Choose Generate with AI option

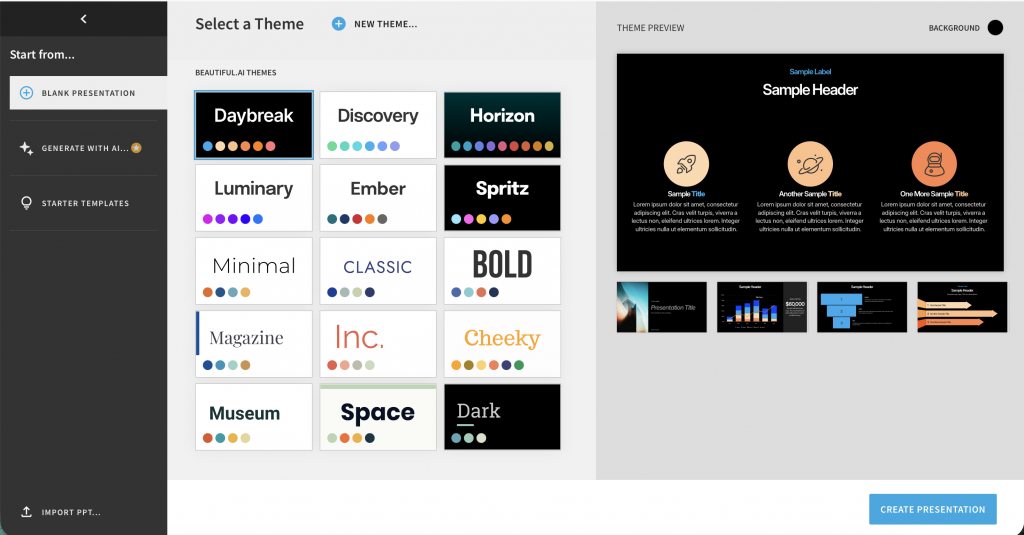click(x=84, y=148)
